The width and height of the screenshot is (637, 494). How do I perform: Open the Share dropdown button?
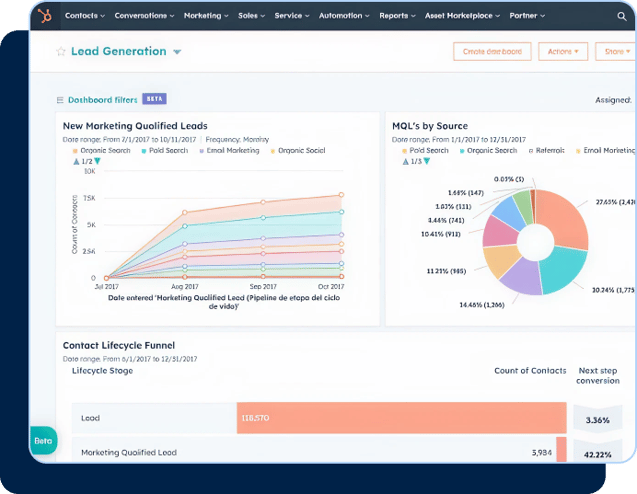point(616,52)
